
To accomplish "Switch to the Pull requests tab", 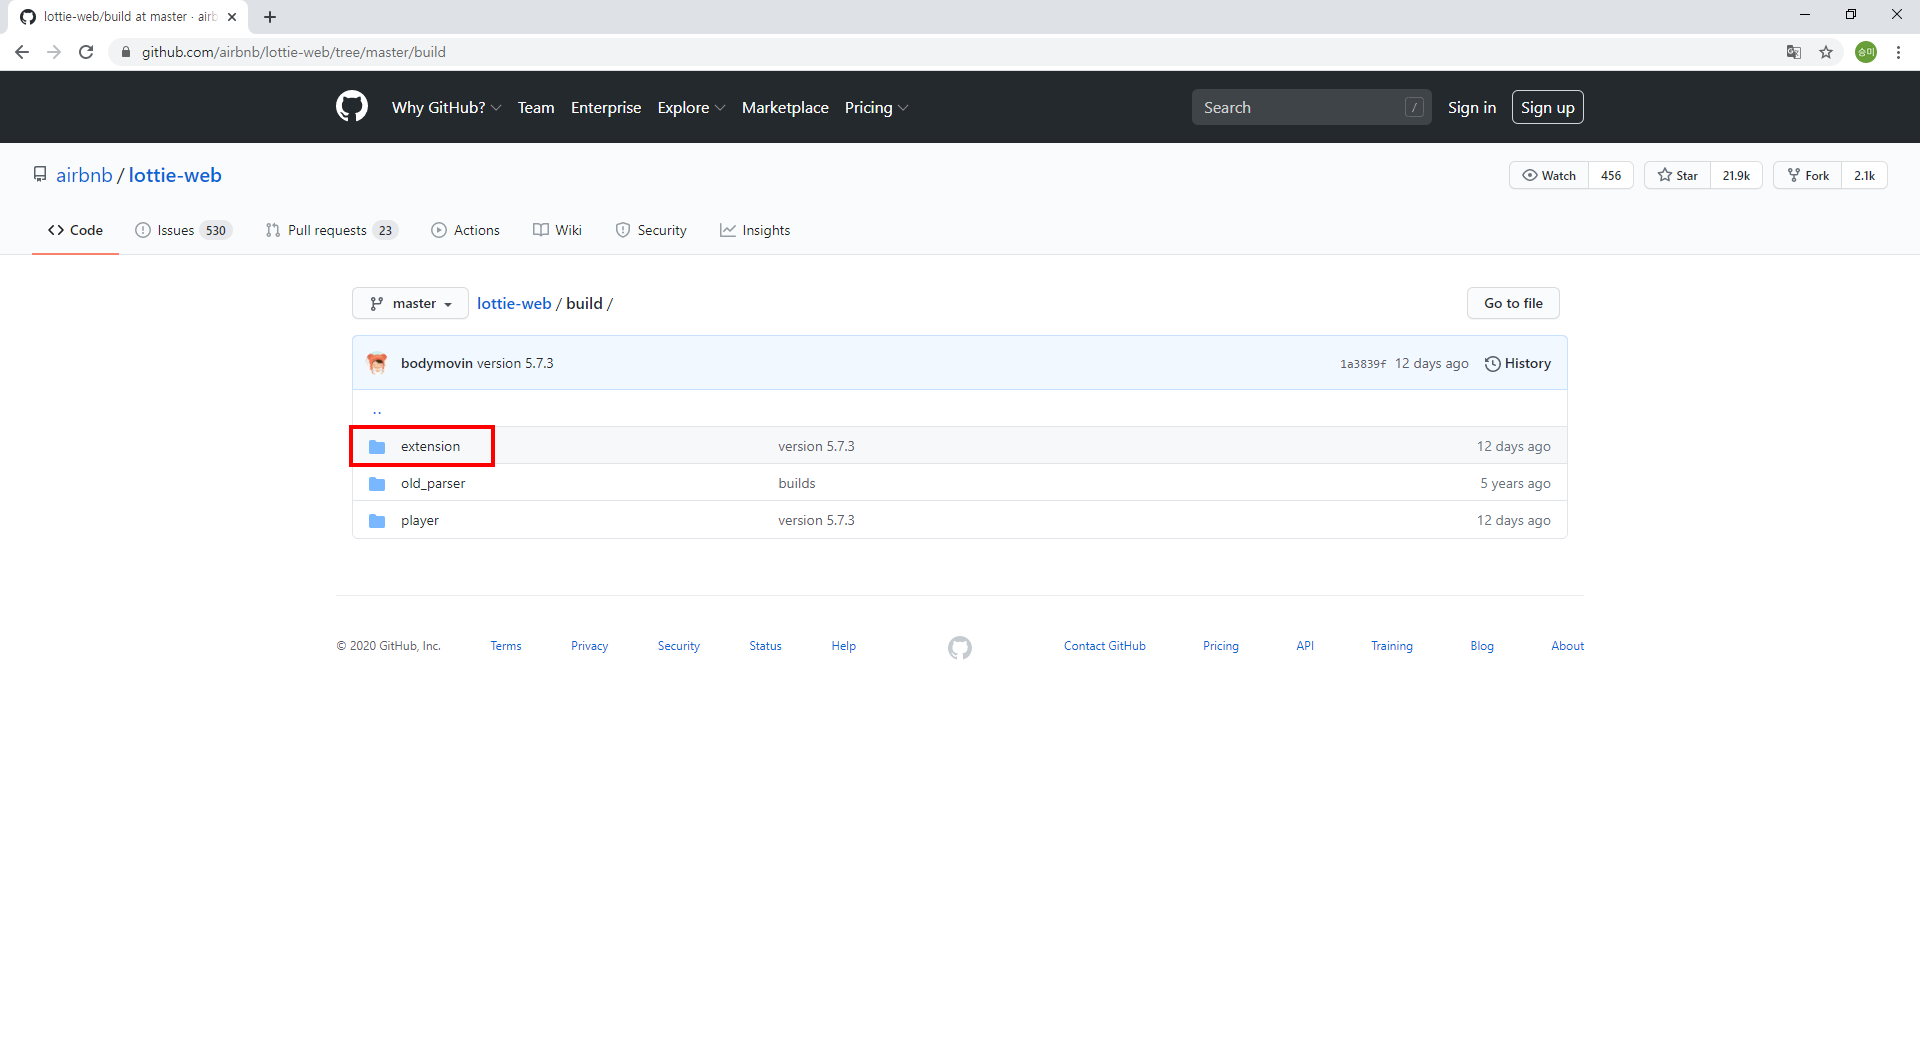I will tap(331, 230).
